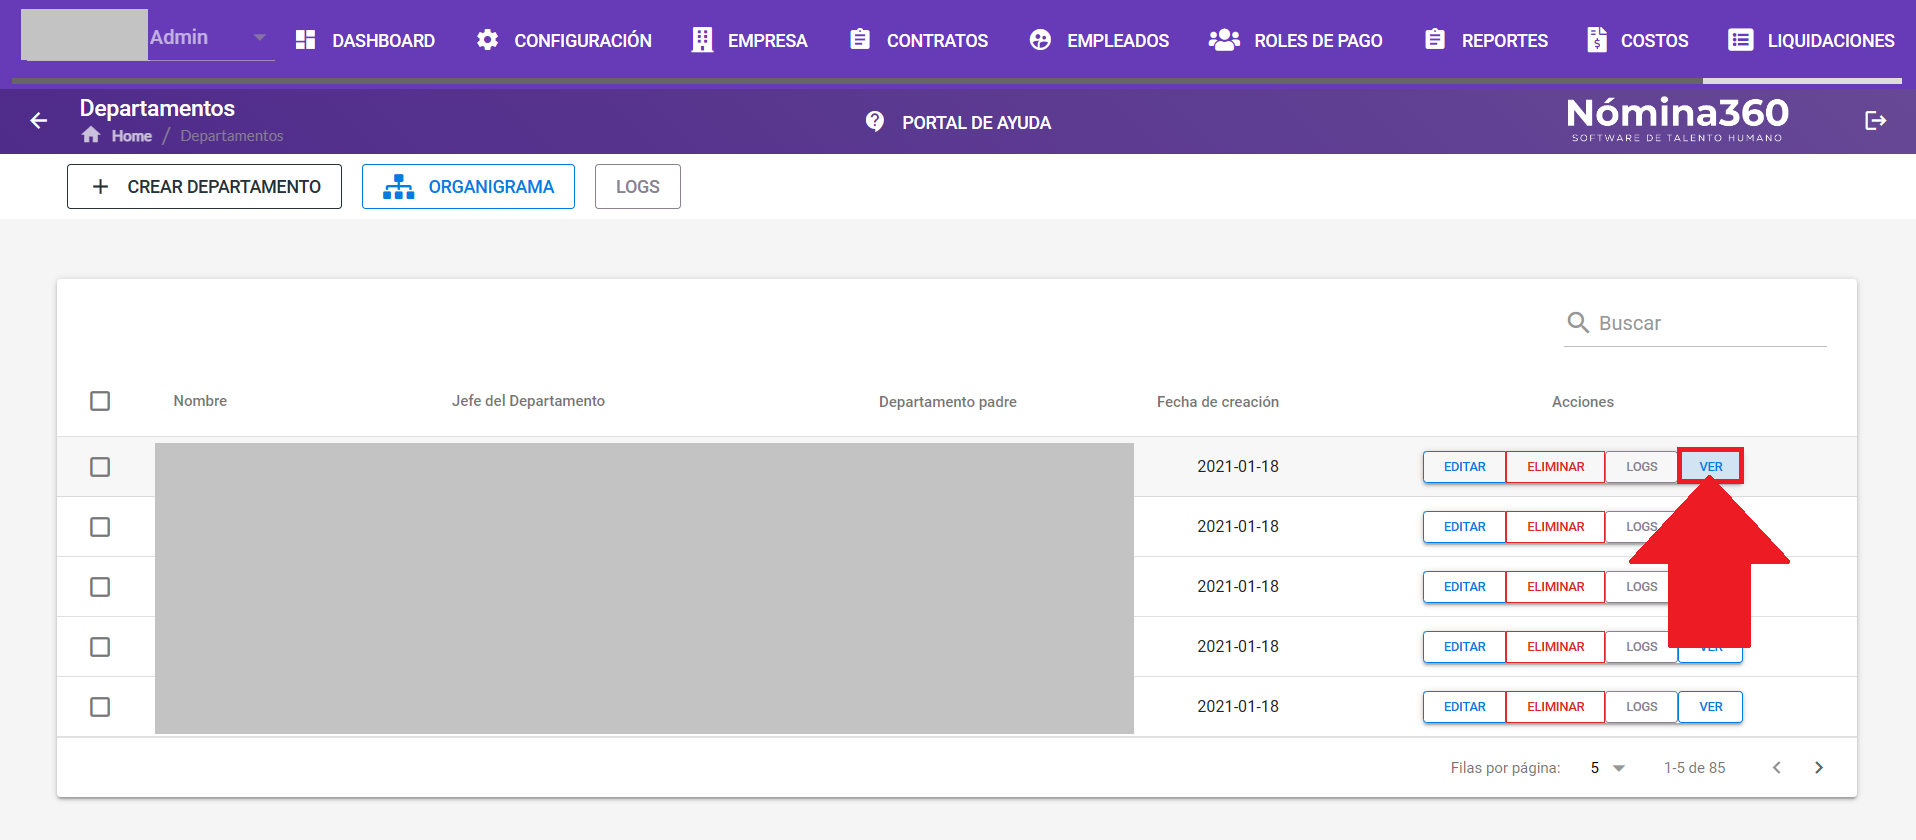
Task: Click the Empleados face icon
Action: pos(1040,40)
